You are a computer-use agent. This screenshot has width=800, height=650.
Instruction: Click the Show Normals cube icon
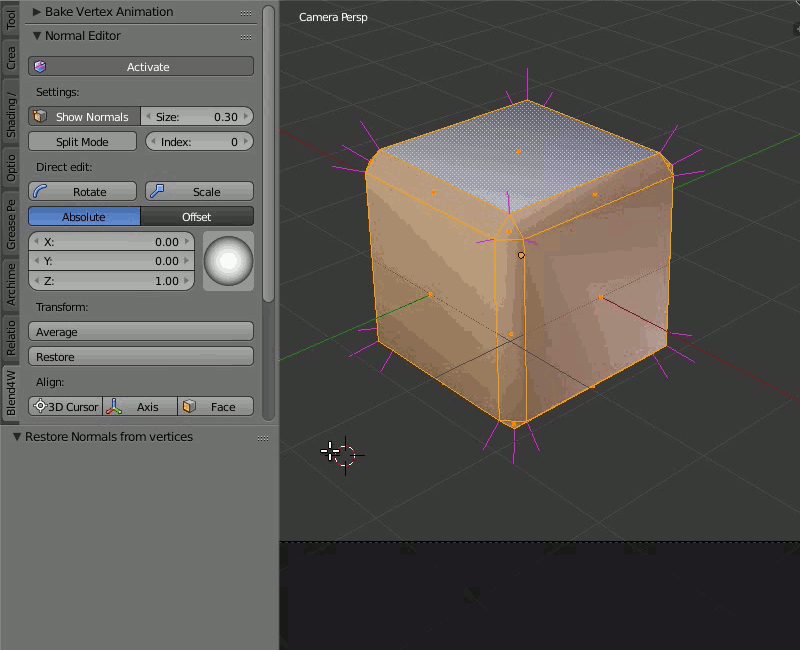point(40,116)
